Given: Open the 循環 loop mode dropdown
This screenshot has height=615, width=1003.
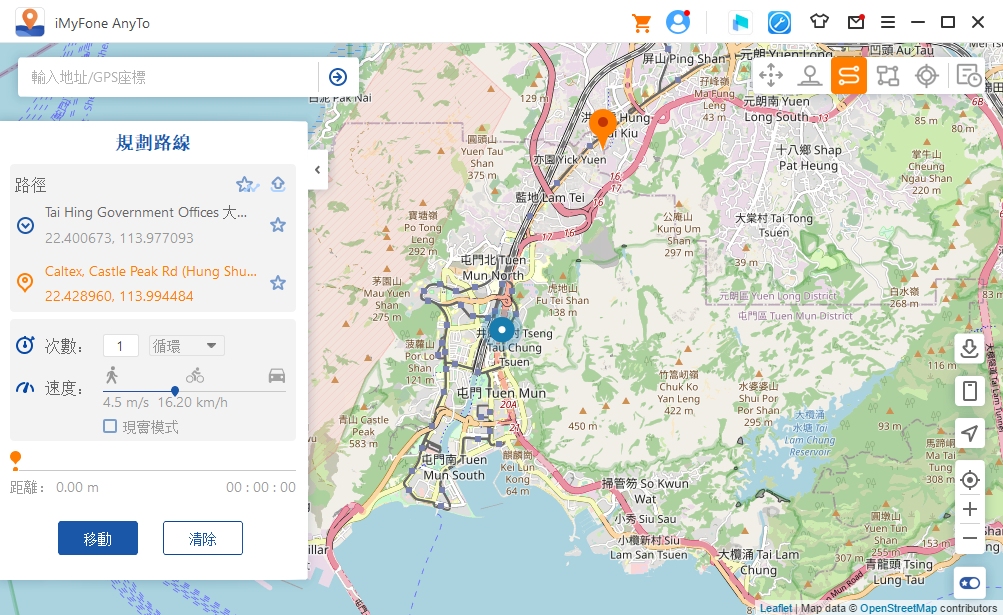Looking at the screenshot, I should pyautogui.click(x=187, y=346).
